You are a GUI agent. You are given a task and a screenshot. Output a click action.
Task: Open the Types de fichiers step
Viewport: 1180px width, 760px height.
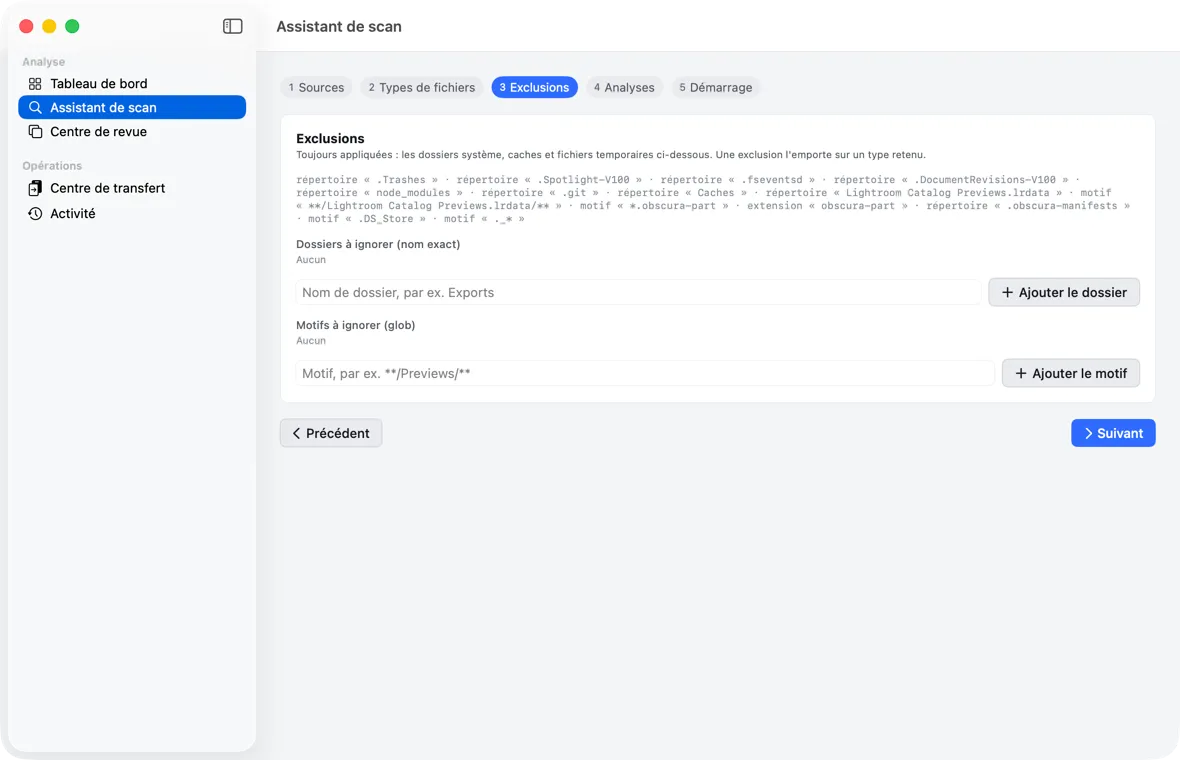tap(421, 87)
